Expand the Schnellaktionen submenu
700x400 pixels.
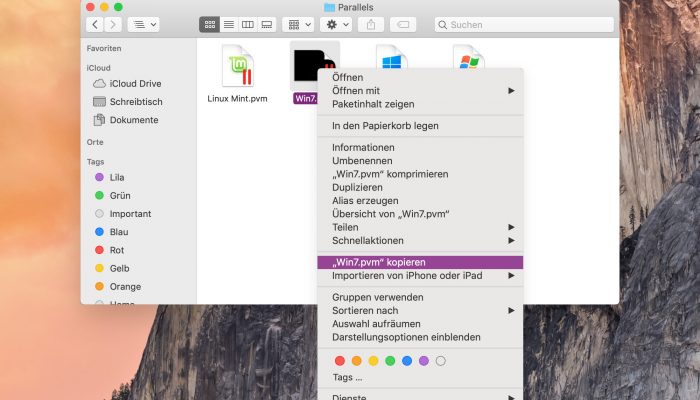[x=420, y=241]
